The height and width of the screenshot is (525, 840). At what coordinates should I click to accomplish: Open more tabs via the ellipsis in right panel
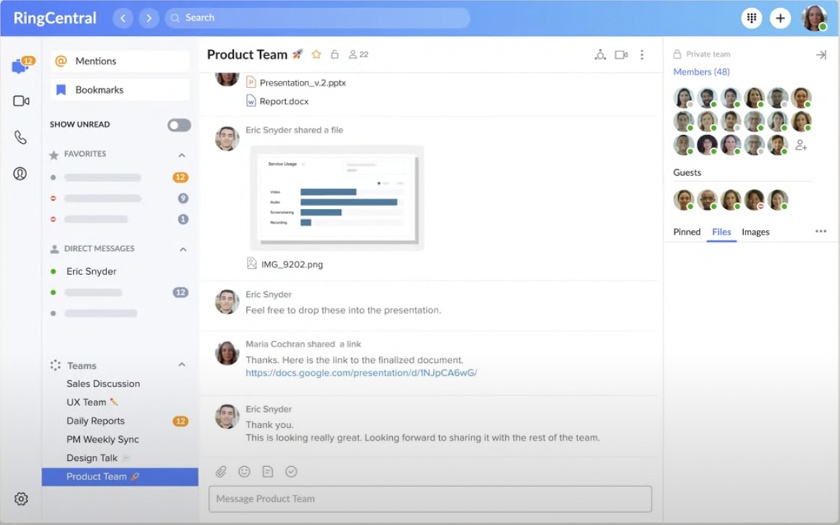[820, 231]
